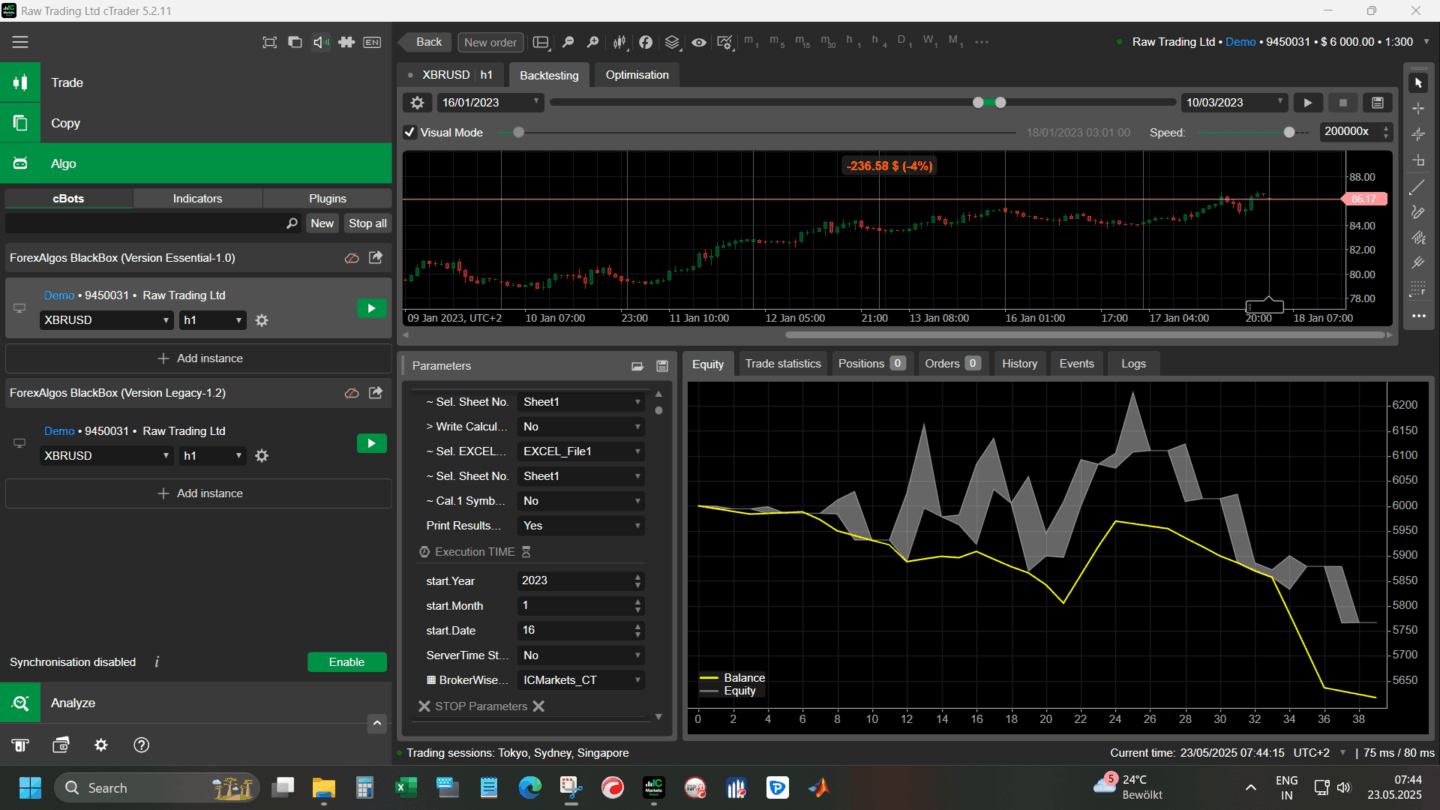Open the backtest start date dropdown 16/01/2023
The height and width of the screenshot is (810, 1440).
coord(490,103)
